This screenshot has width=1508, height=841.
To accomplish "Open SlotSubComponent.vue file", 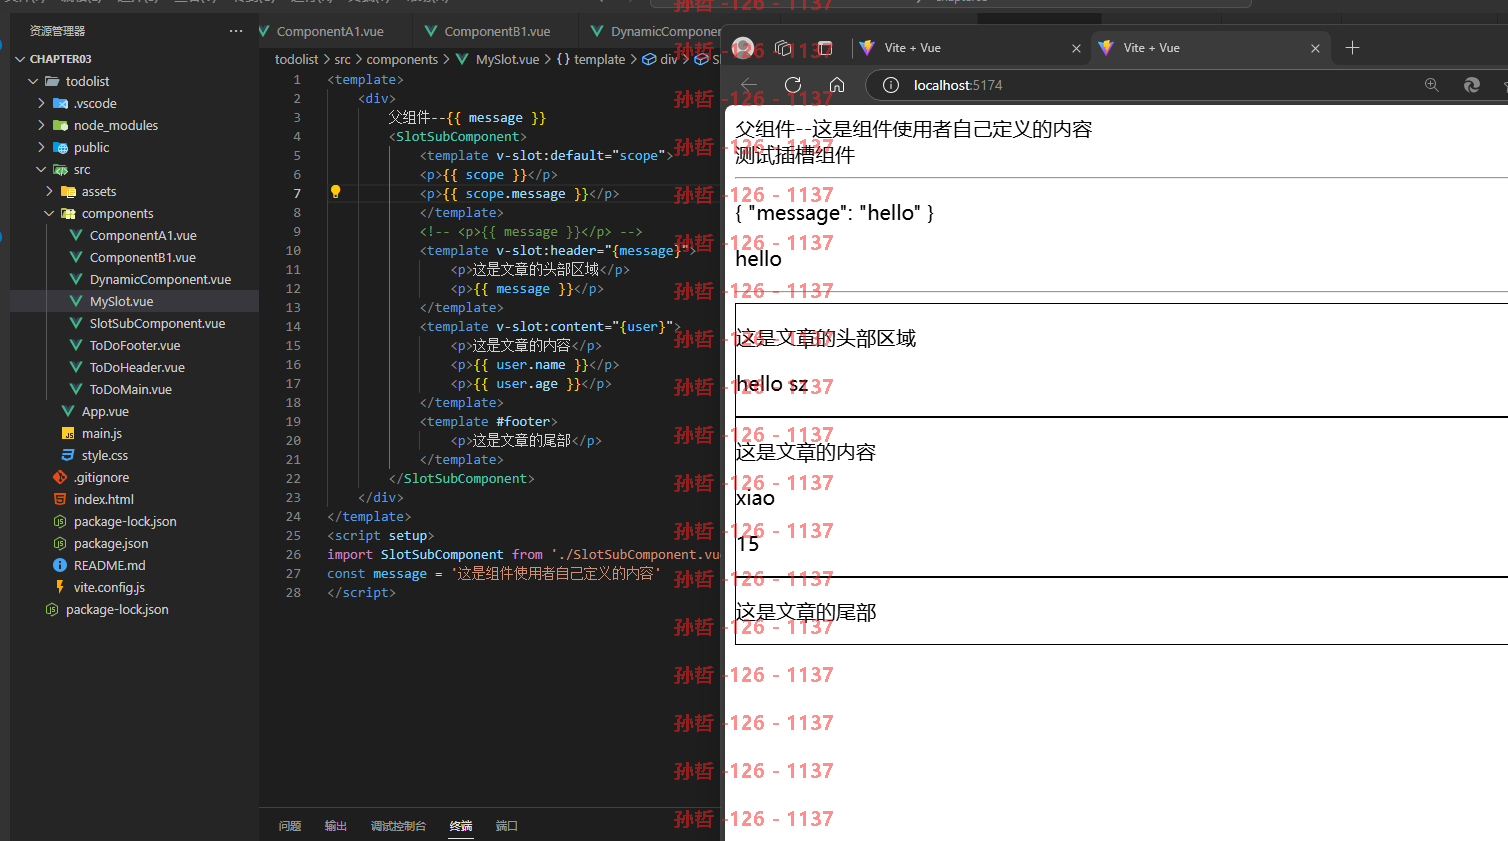I will (157, 323).
